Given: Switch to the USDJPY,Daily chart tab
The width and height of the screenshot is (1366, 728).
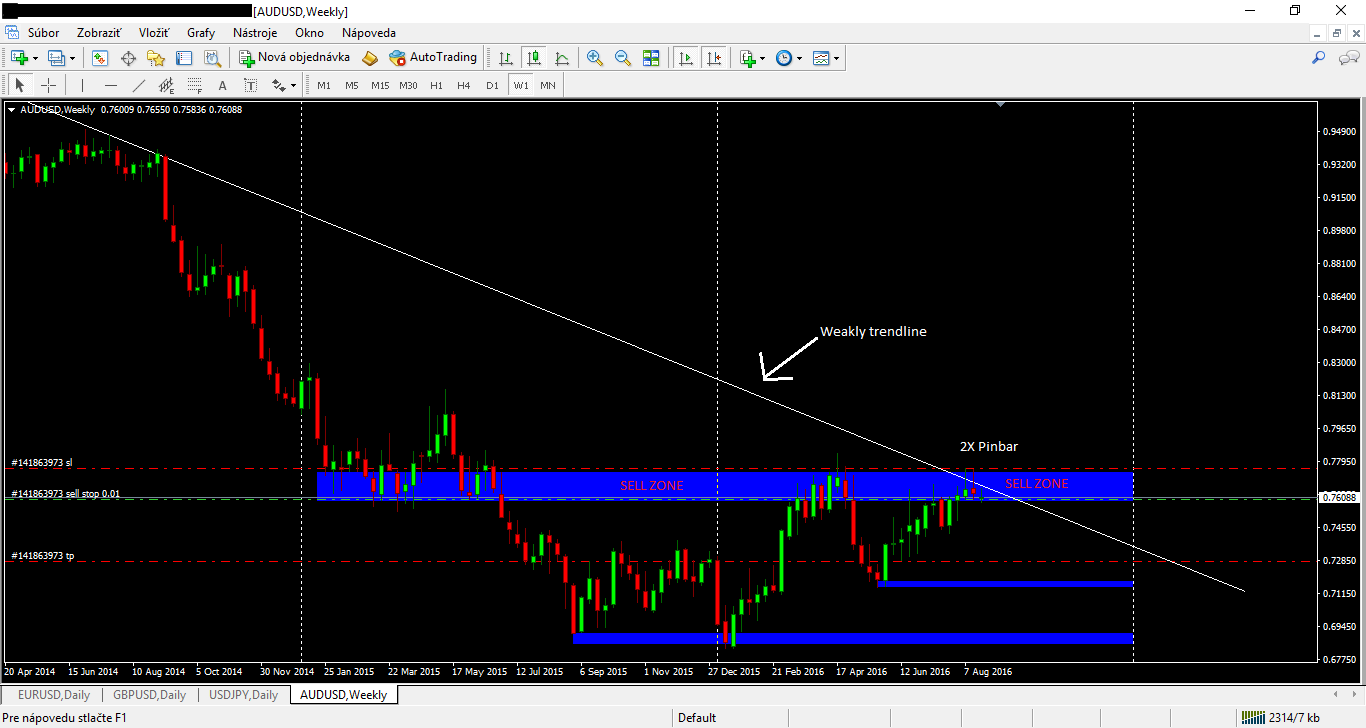Looking at the screenshot, I should 243,694.
